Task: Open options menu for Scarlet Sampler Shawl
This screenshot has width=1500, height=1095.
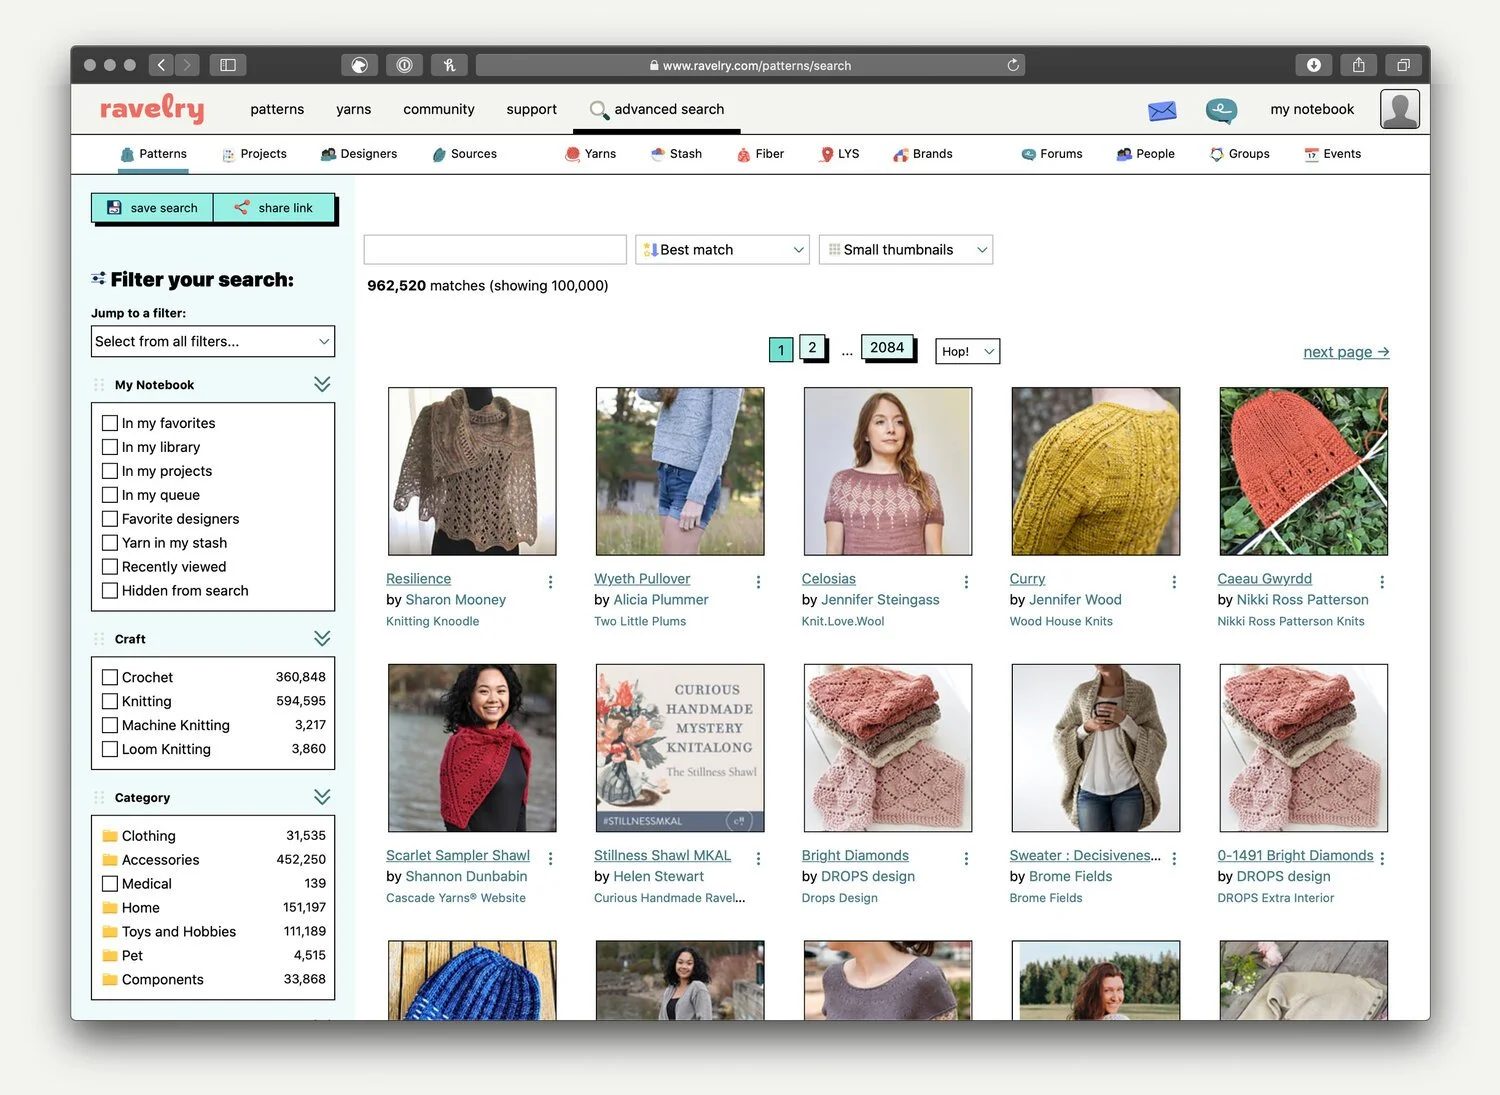Action: point(550,859)
